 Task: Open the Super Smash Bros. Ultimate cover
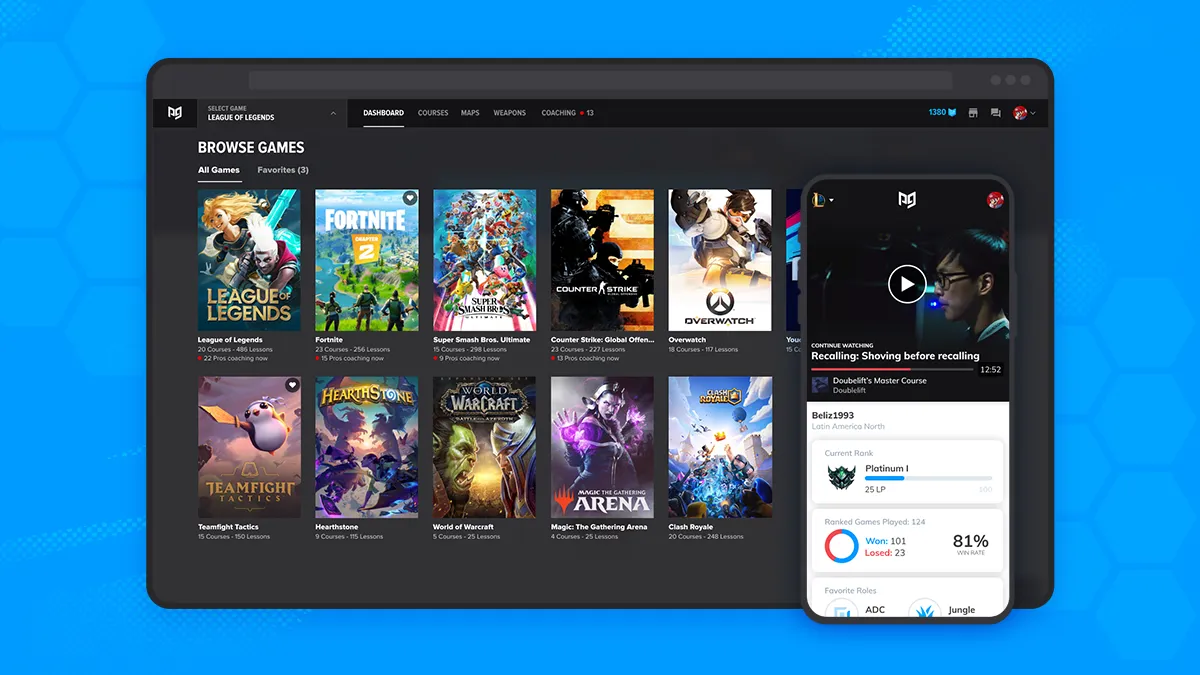(x=484, y=260)
